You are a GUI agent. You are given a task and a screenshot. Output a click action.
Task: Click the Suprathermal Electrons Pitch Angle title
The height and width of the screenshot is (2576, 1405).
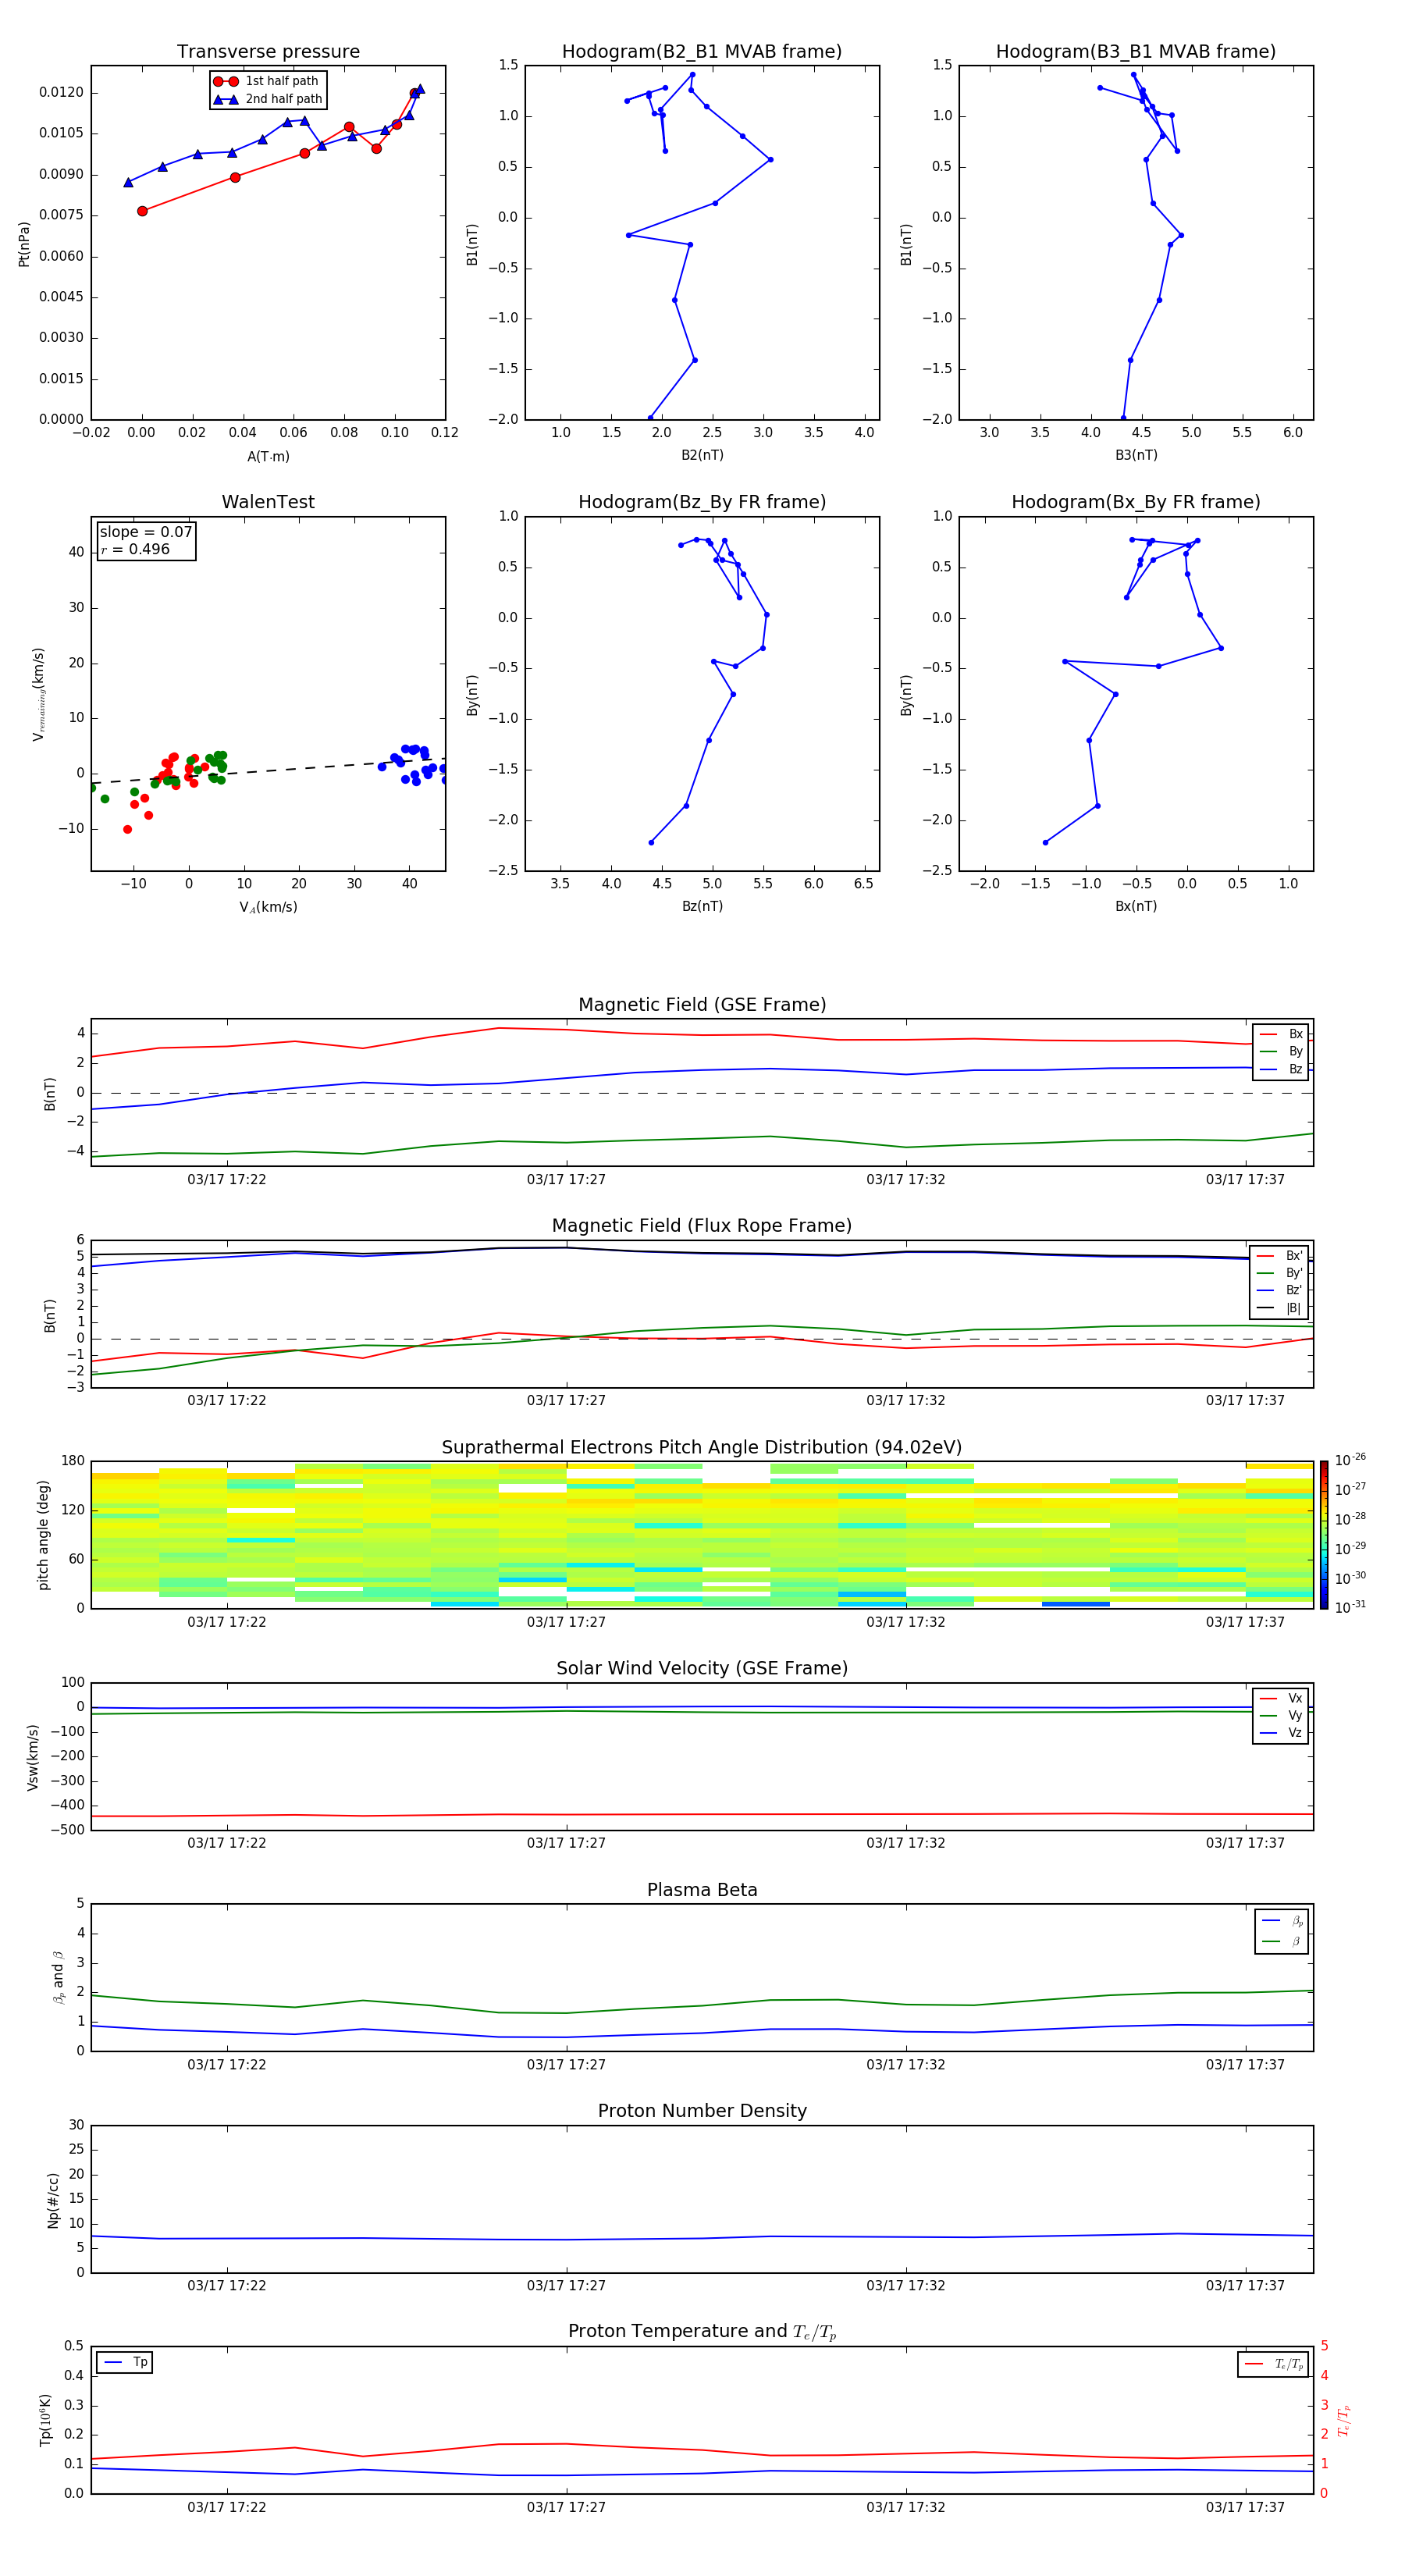point(701,1447)
